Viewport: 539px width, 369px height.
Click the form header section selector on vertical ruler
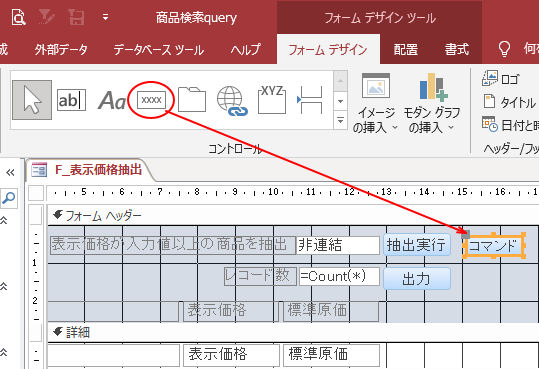pos(36,216)
